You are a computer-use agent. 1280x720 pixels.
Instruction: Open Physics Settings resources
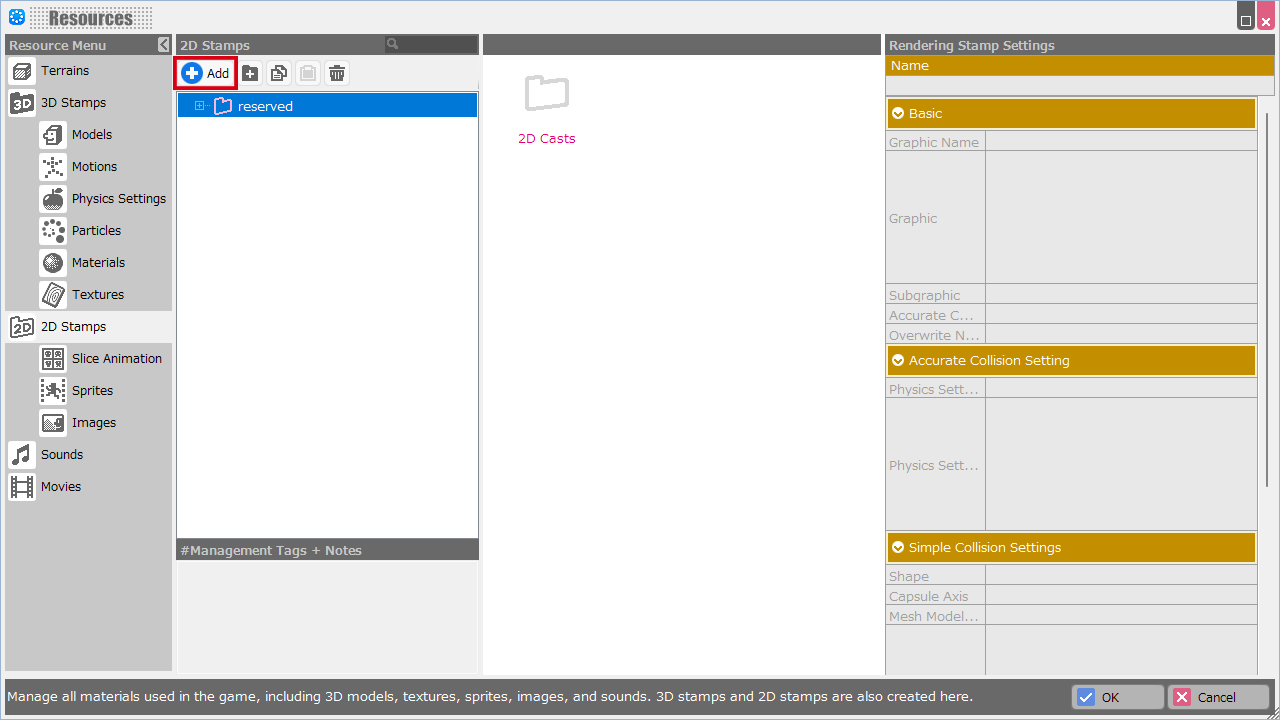(x=118, y=199)
